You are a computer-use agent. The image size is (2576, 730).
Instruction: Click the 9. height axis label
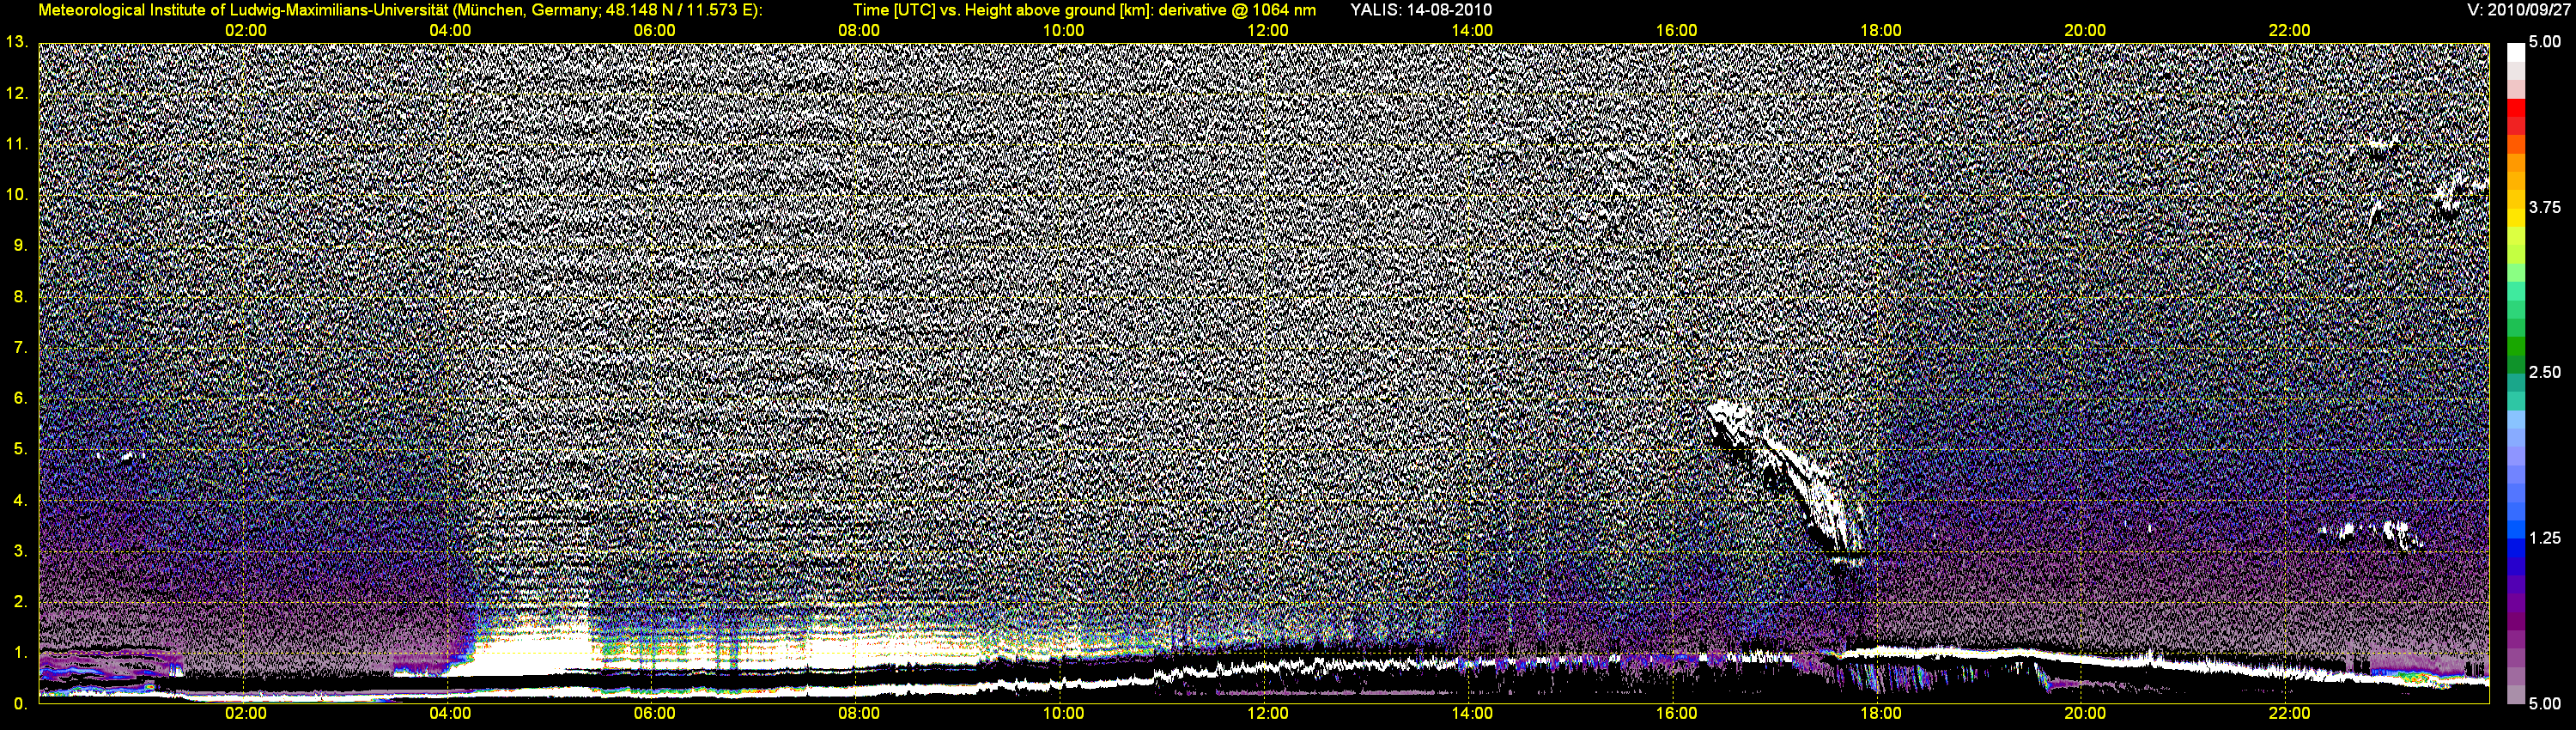click(20, 246)
